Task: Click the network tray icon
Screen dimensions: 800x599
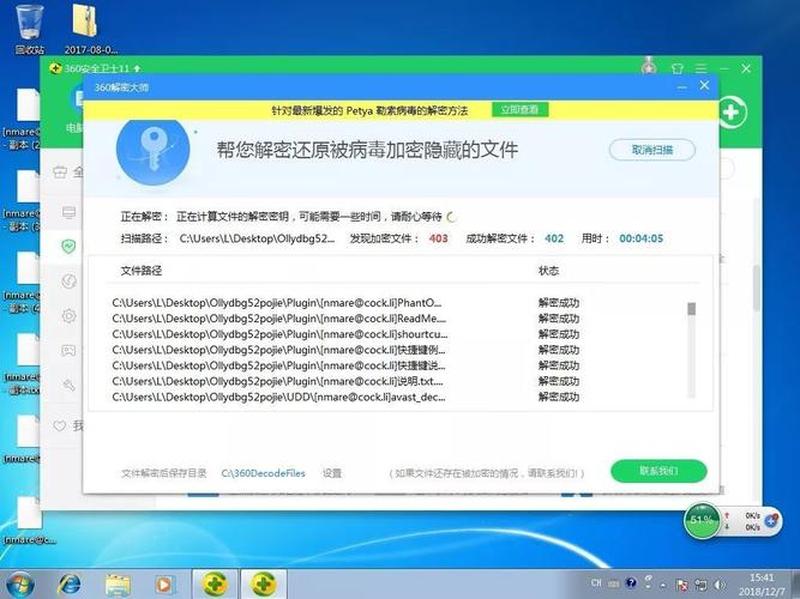Action: [x=701, y=585]
